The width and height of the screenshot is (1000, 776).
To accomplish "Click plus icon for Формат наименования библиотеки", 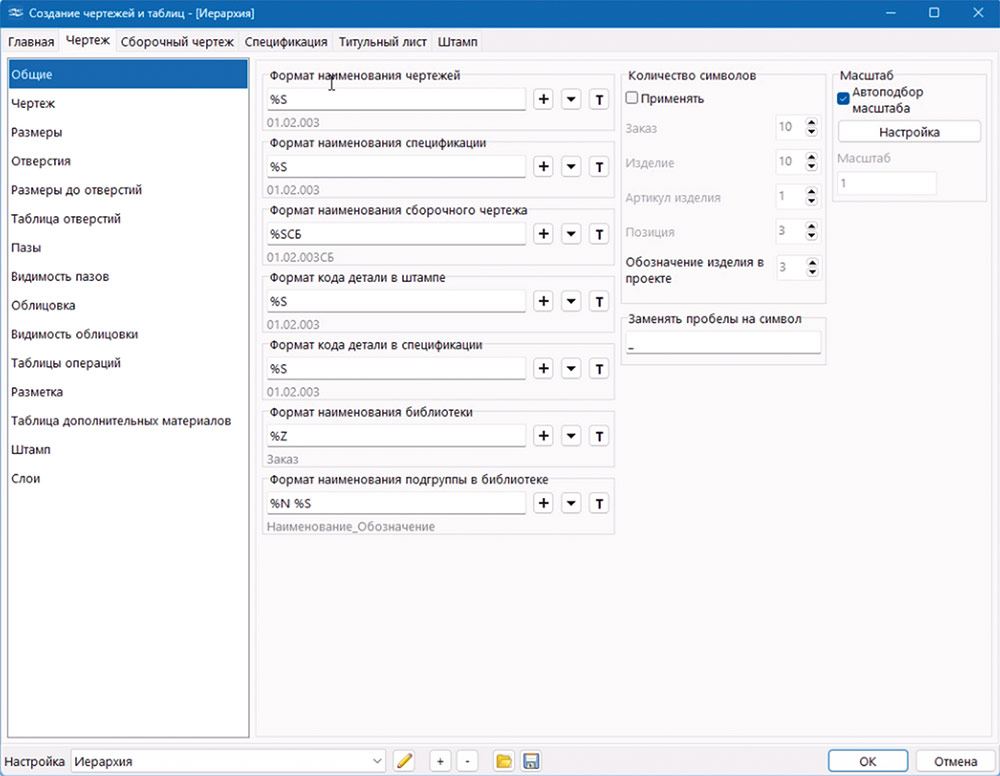I will [x=544, y=436].
